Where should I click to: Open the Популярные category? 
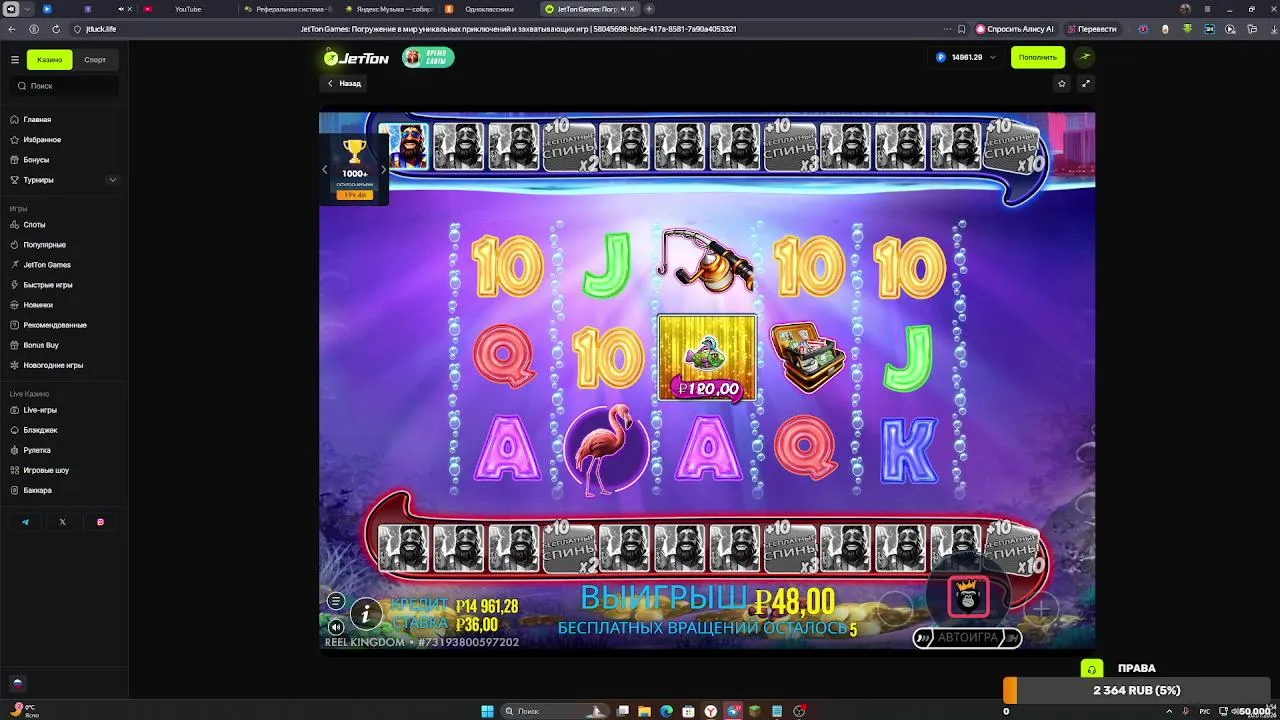coord(44,245)
